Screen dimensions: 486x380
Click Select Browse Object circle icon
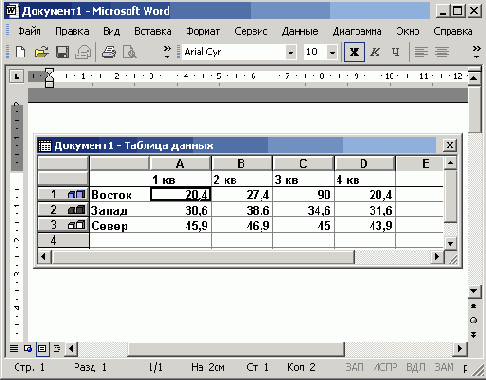tap(473, 320)
